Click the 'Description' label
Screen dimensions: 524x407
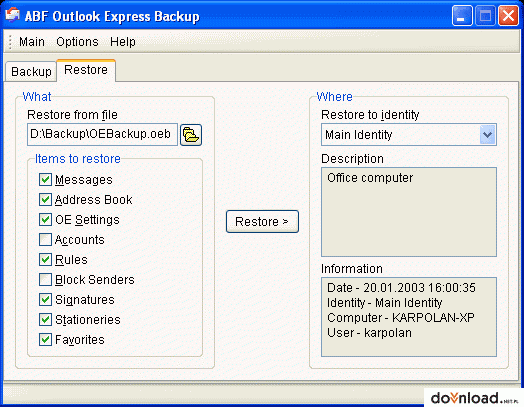pos(352,159)
